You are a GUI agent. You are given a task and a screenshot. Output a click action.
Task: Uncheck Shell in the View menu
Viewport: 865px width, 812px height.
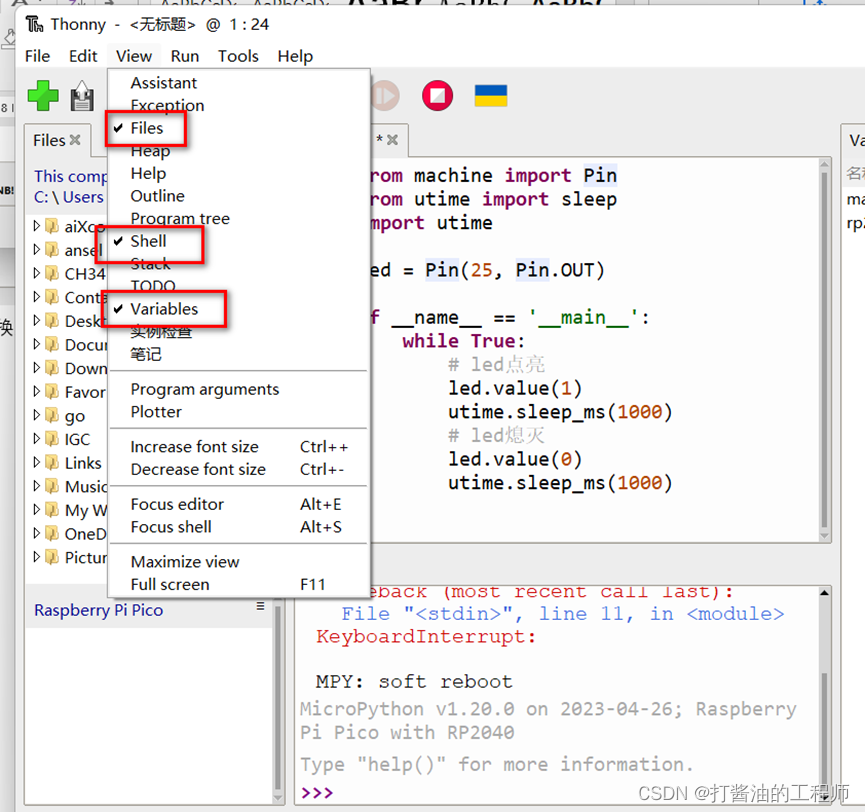(148, 241)
